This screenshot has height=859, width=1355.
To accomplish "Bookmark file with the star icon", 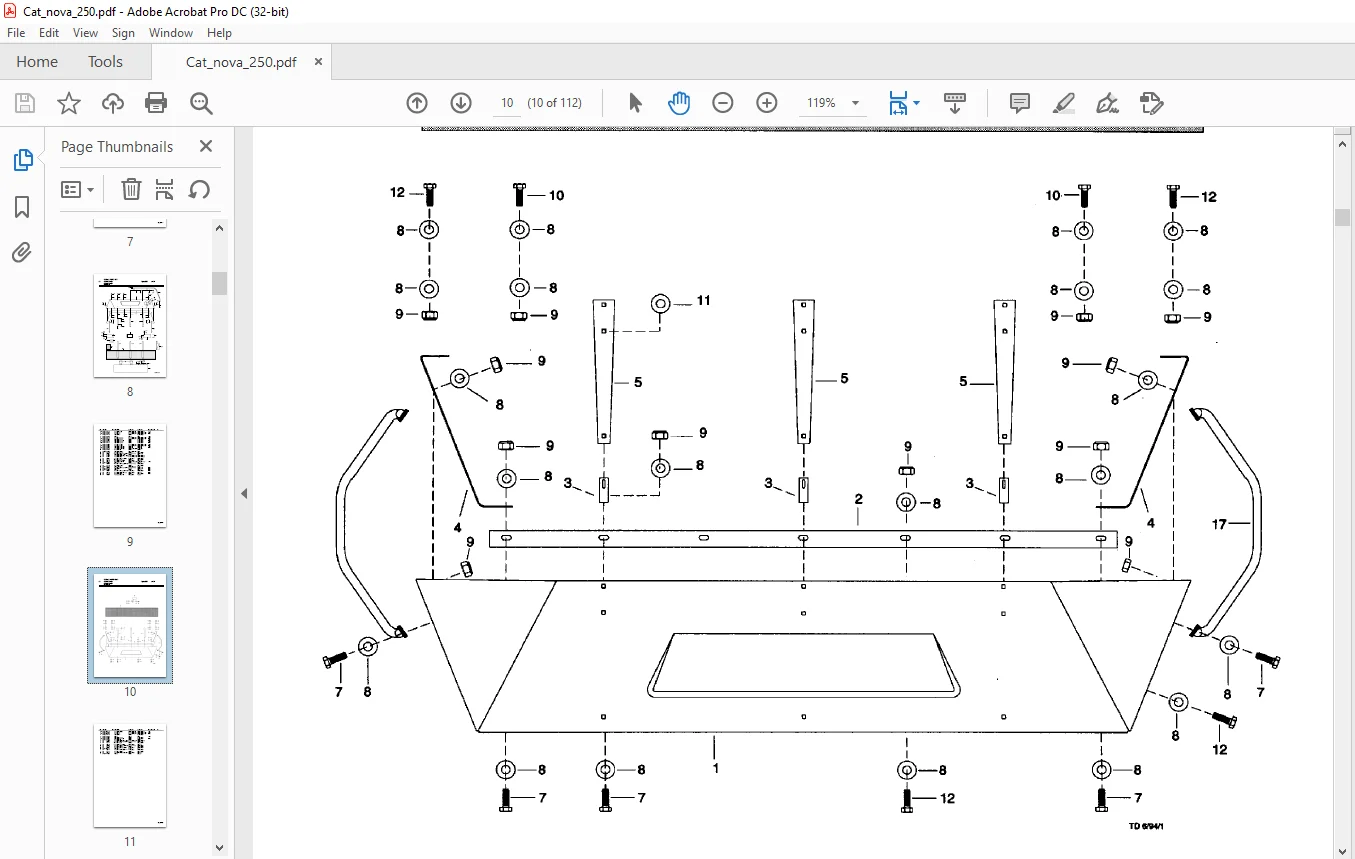I will tap(68, 103).
